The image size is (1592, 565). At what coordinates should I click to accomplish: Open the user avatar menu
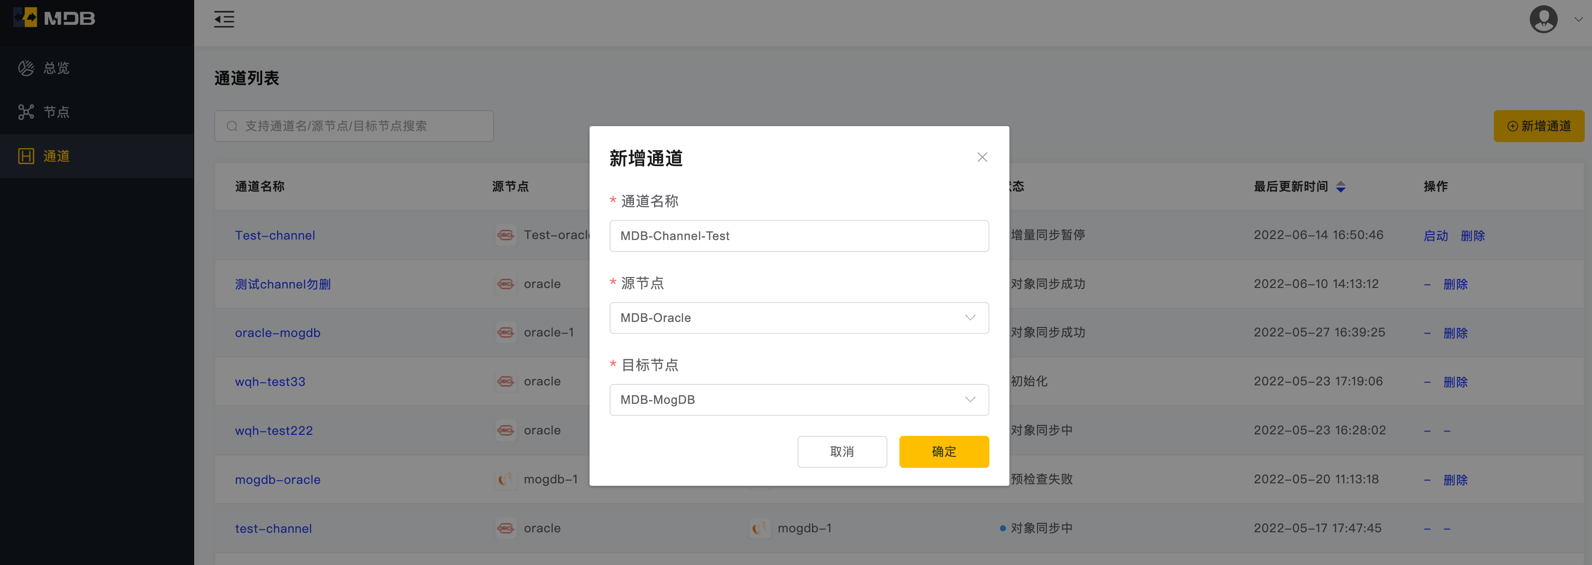pyautogui.click(x=1543, y=19)
